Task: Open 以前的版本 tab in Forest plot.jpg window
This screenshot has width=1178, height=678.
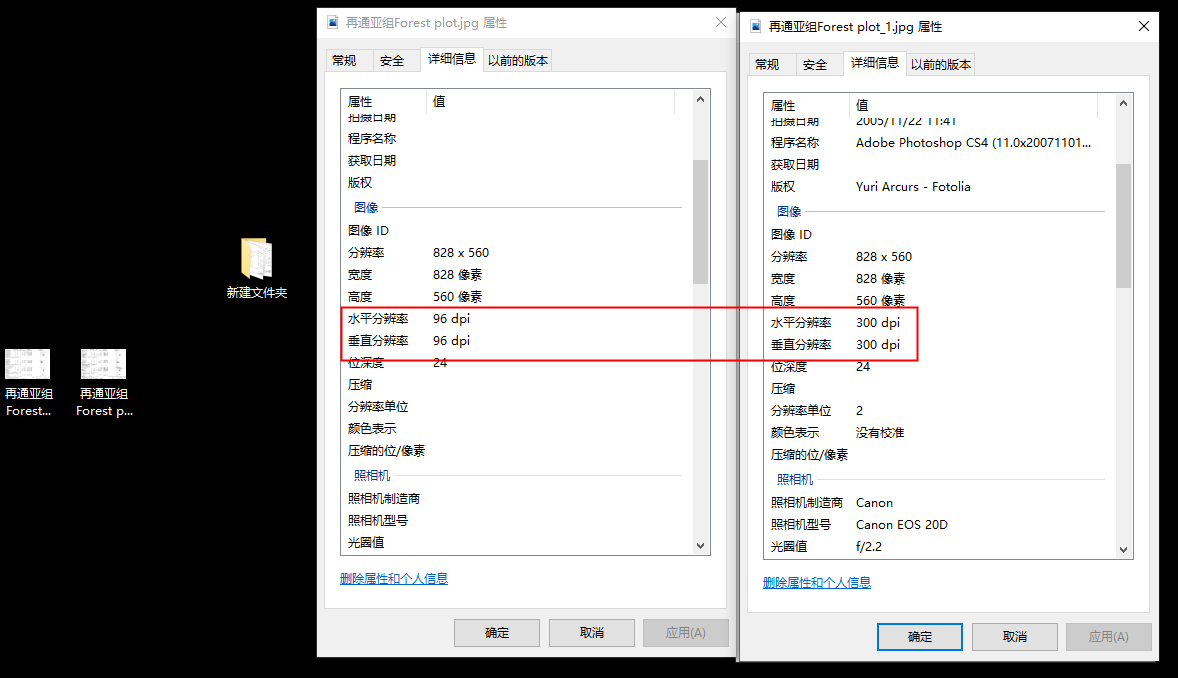Action: 518,61
